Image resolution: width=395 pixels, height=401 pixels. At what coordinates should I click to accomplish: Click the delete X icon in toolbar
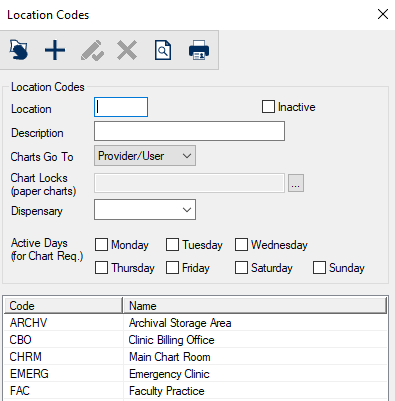point(127,50)
